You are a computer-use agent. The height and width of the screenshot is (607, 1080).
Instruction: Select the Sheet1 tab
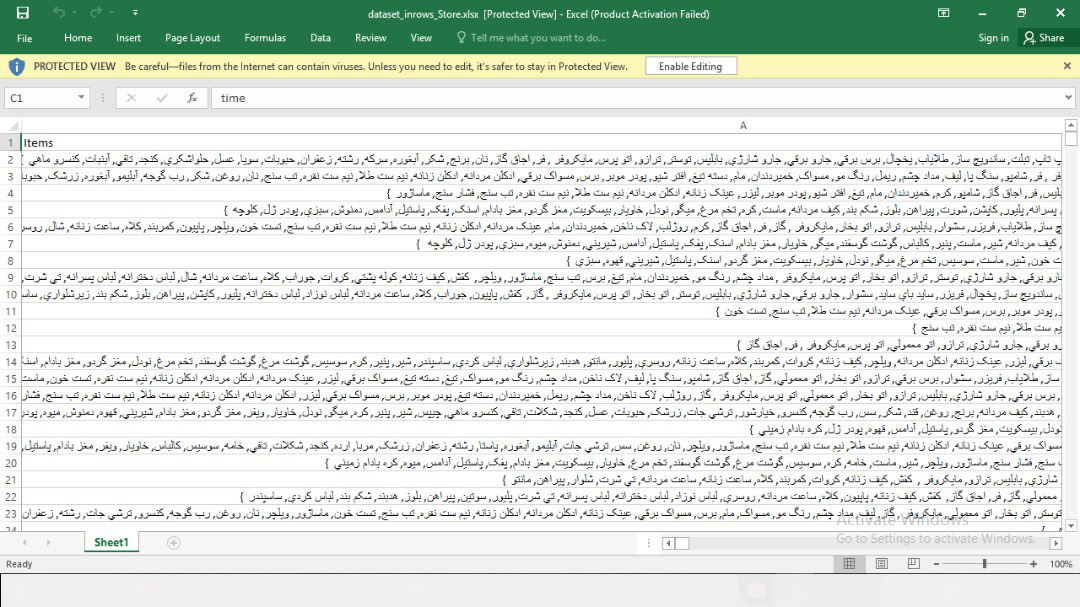click(x=111, y=543)
